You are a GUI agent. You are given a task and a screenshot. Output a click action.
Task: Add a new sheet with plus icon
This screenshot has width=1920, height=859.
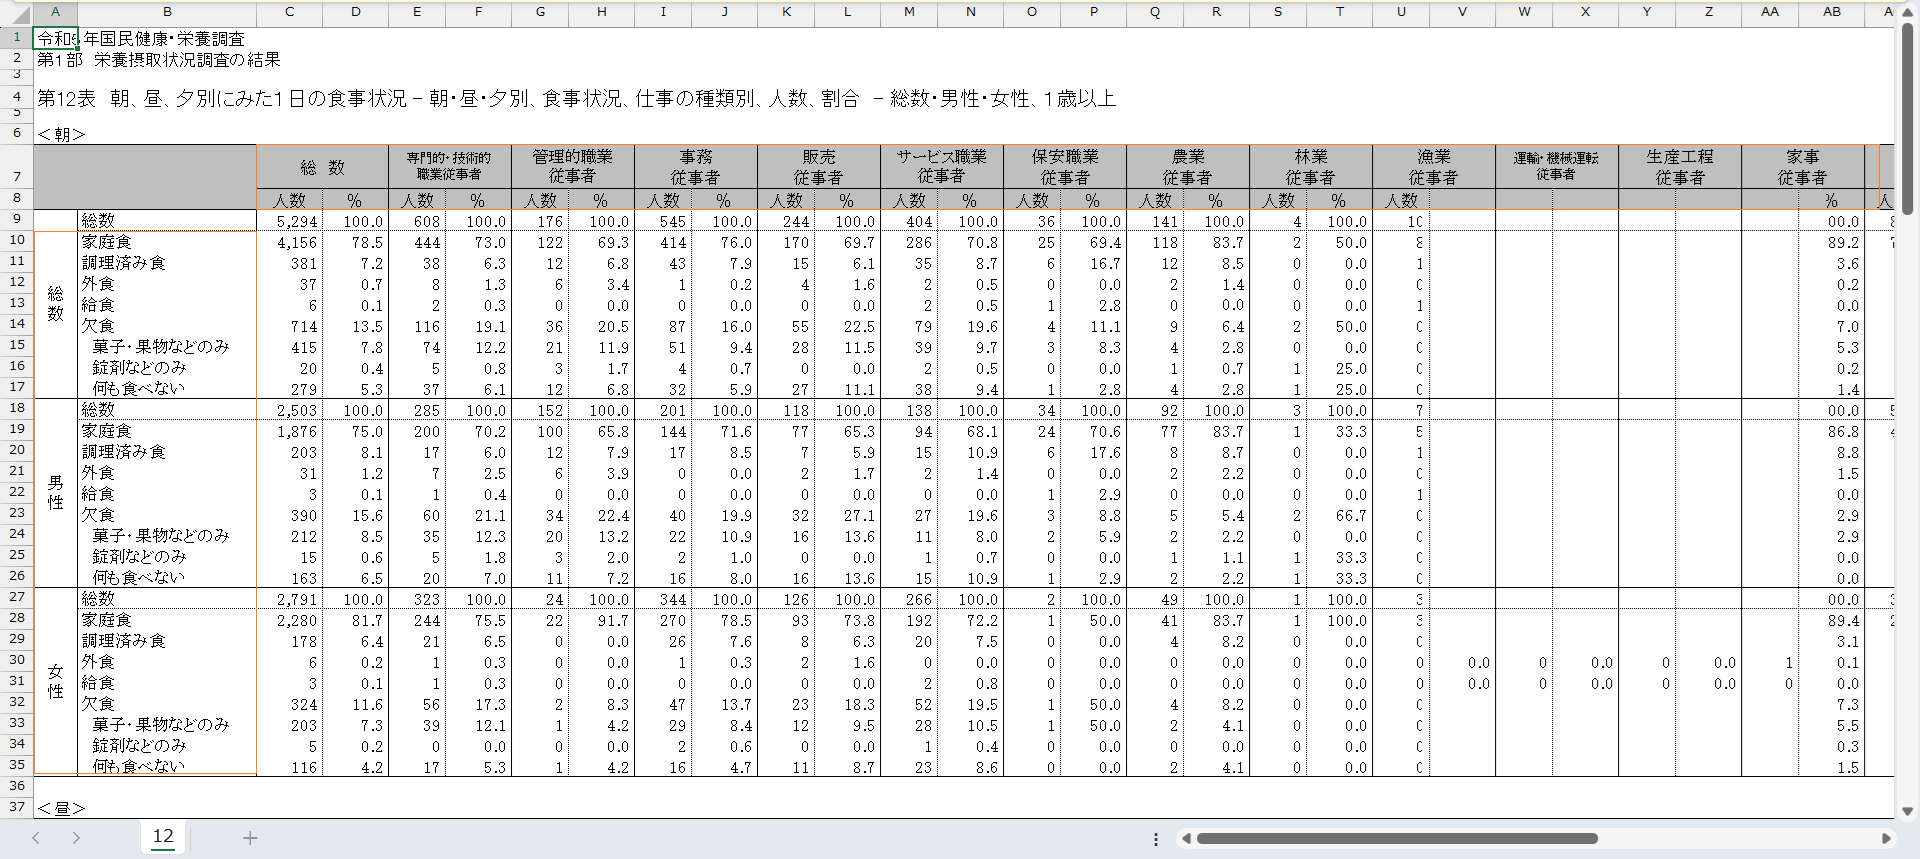(x=250, y=838)
